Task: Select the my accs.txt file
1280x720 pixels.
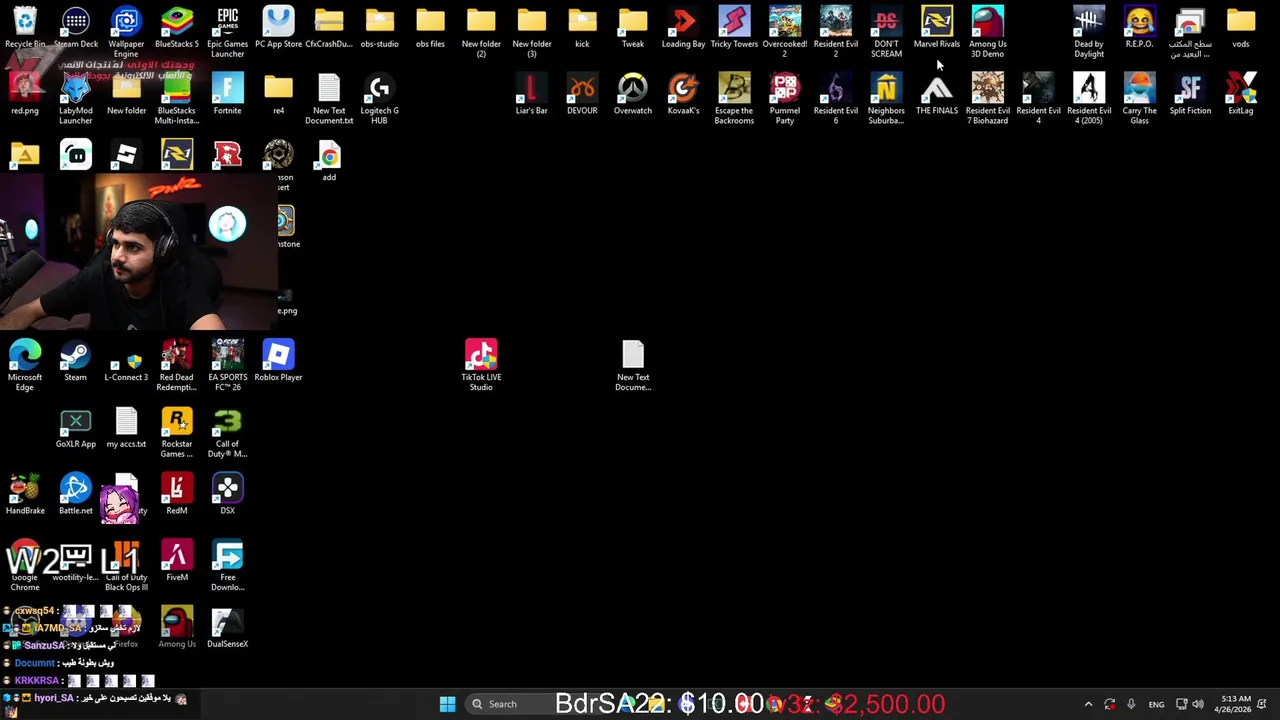Action: click(x=126, y=428)
